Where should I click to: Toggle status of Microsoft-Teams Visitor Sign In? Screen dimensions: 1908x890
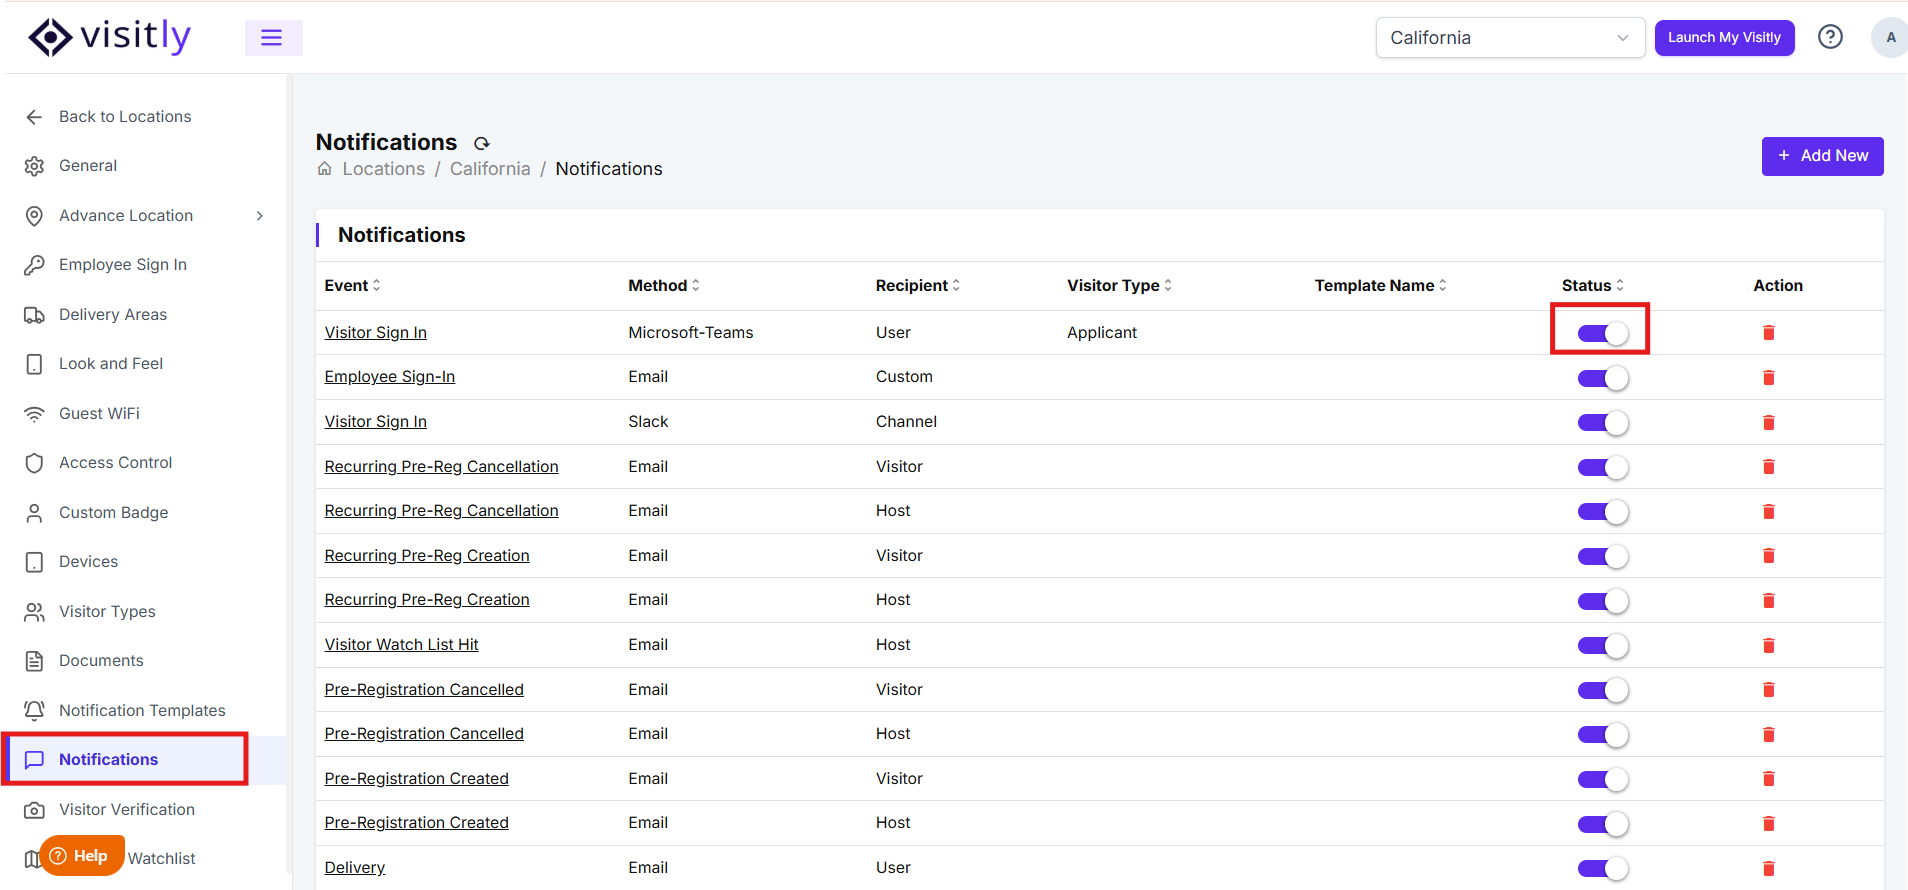[x=1603, y=334]
